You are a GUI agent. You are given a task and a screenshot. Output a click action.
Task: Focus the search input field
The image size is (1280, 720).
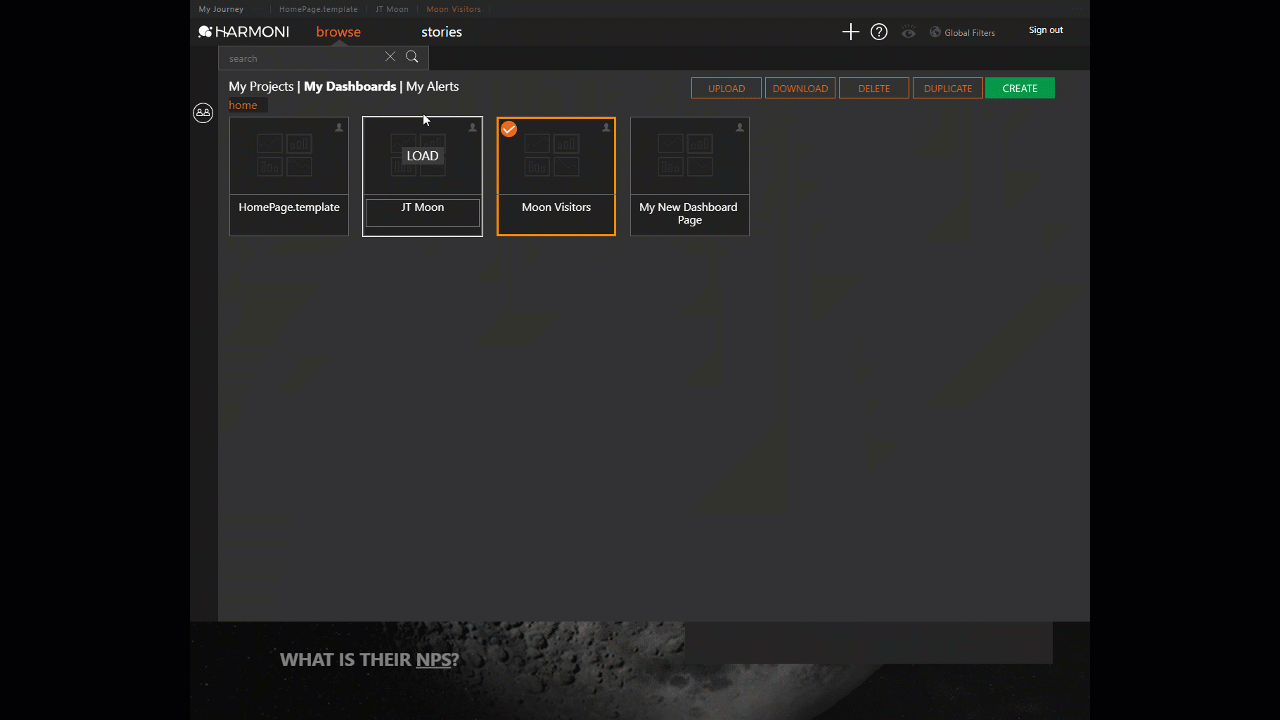coord(300,58)
